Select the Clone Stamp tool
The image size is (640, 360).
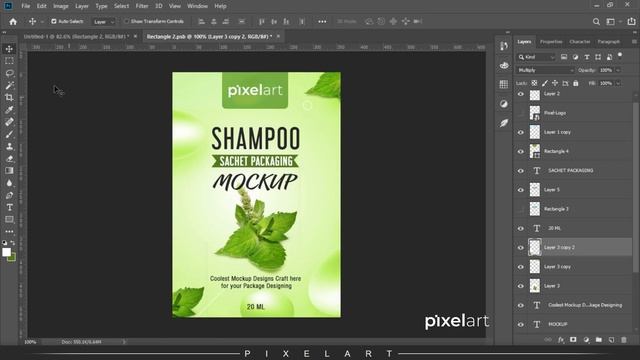9,146
